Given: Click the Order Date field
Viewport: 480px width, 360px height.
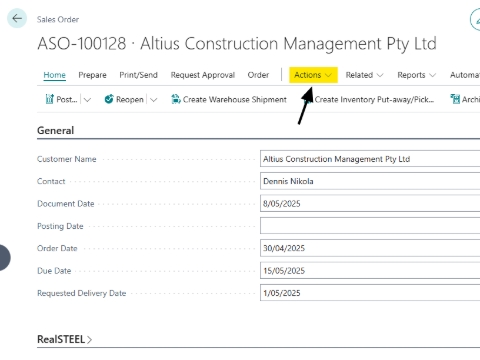Looking at the screenshot, I should 370,248.
